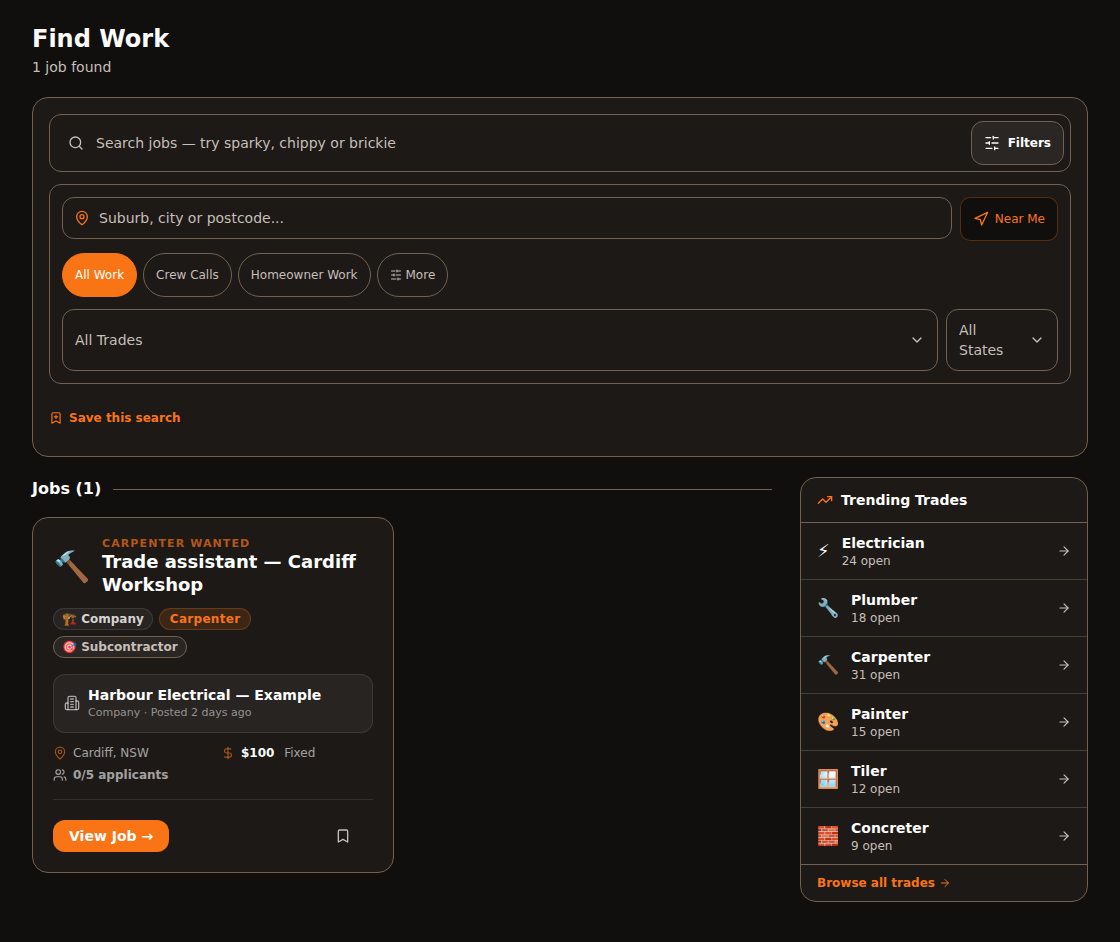Click the brick Concreter icon
The image size is (1120, 942).
pos(828,836)
